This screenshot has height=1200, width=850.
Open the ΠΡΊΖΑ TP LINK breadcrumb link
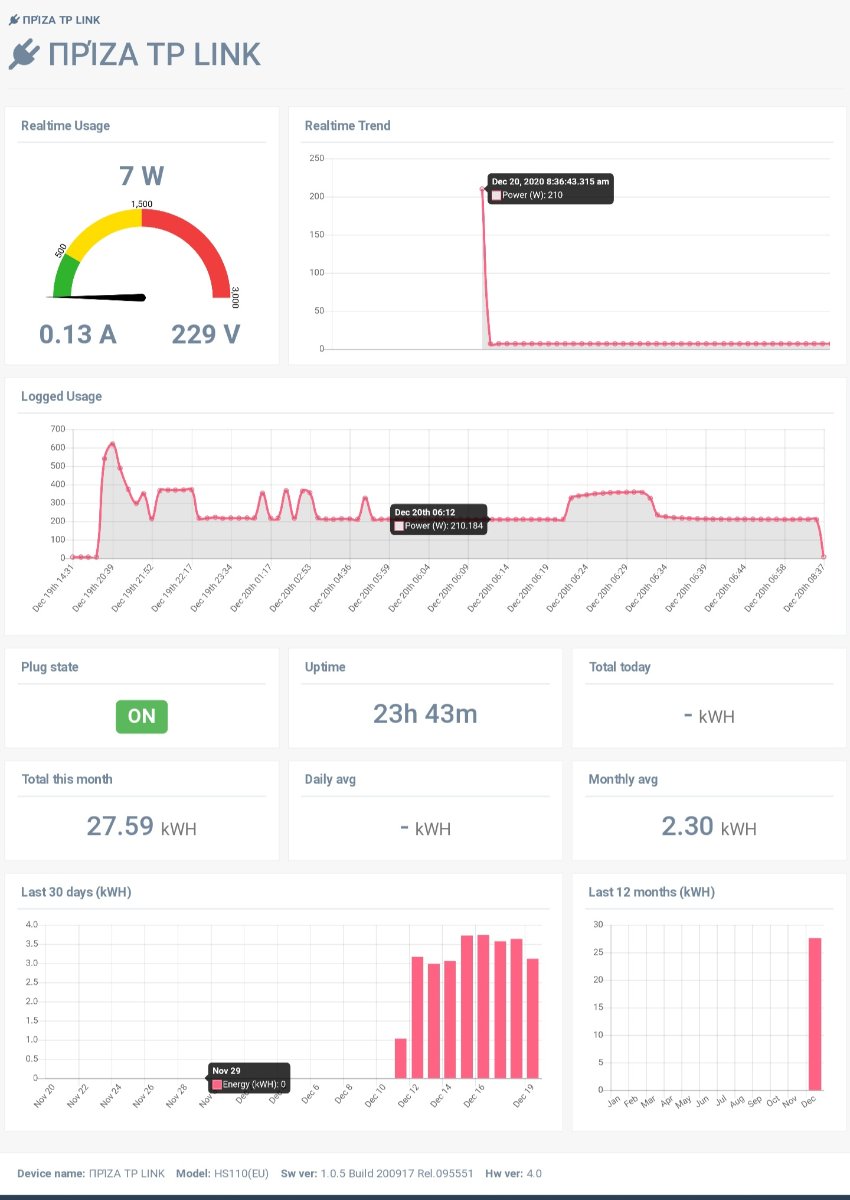(x=60, y=20)
